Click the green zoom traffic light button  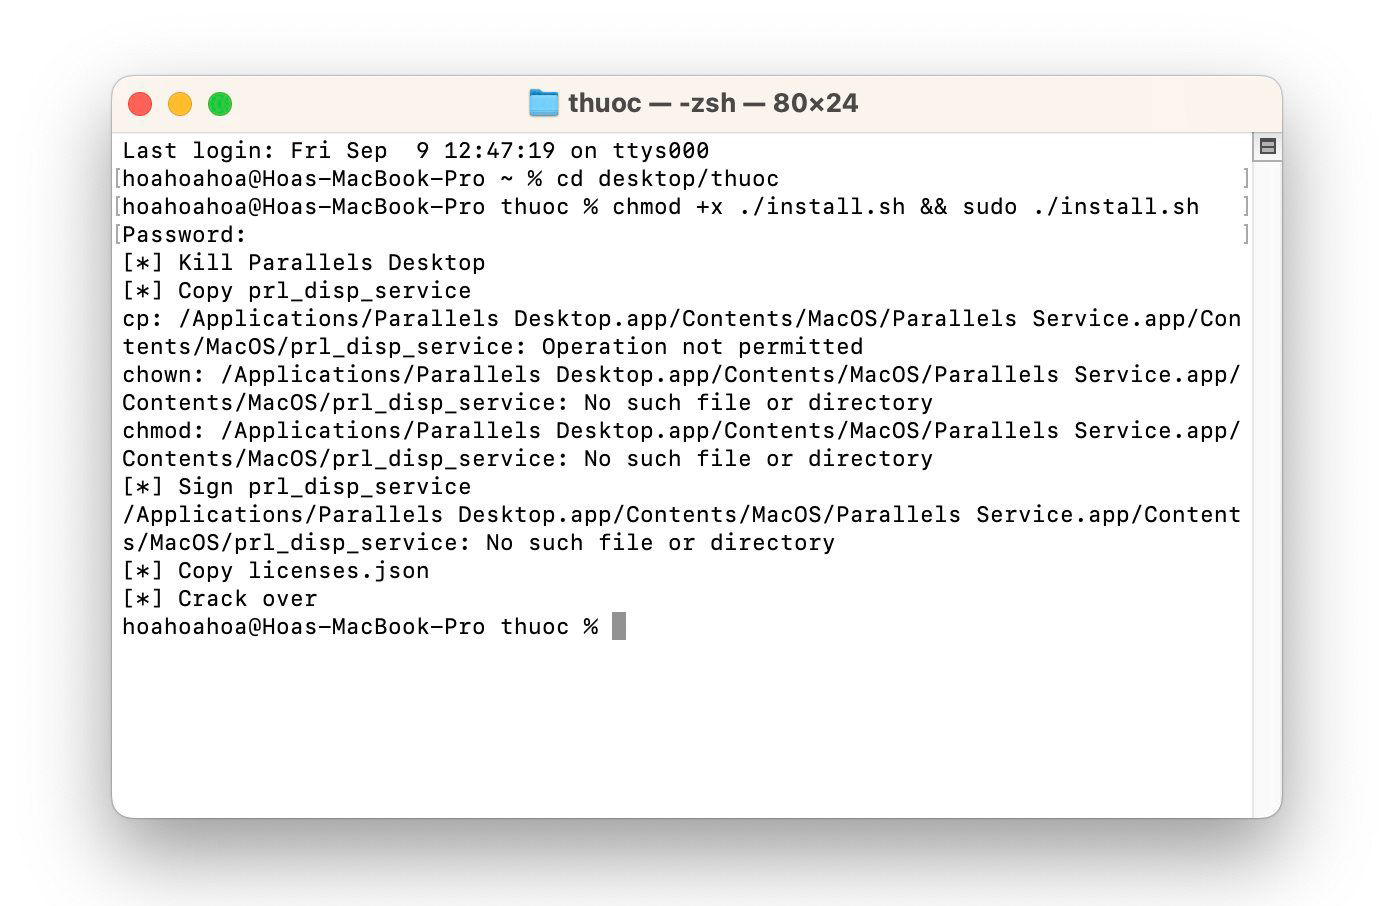[219, 103]
